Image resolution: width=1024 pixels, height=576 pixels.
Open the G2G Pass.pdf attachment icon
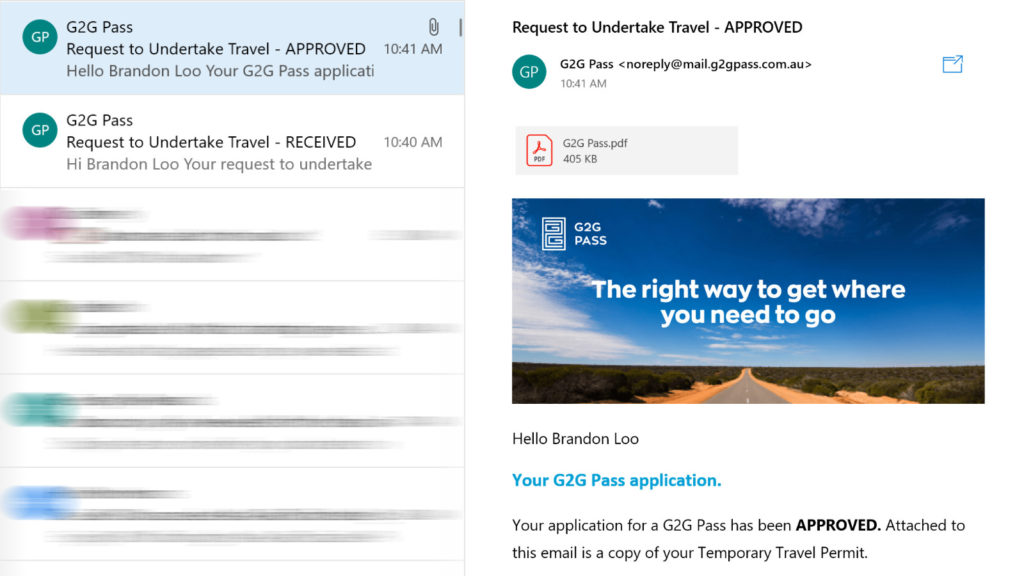[x=539, y=150]
